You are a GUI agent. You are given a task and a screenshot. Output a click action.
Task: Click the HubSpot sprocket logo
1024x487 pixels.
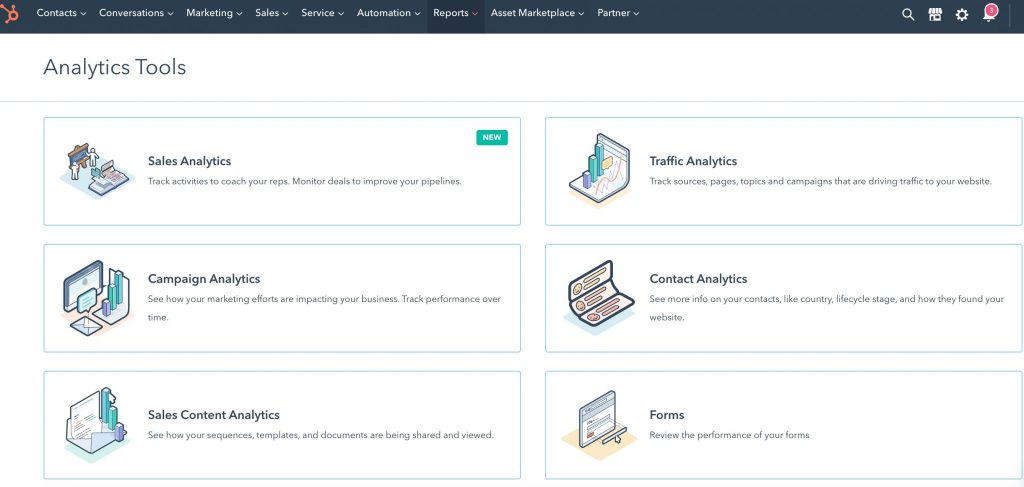point(10,13)
